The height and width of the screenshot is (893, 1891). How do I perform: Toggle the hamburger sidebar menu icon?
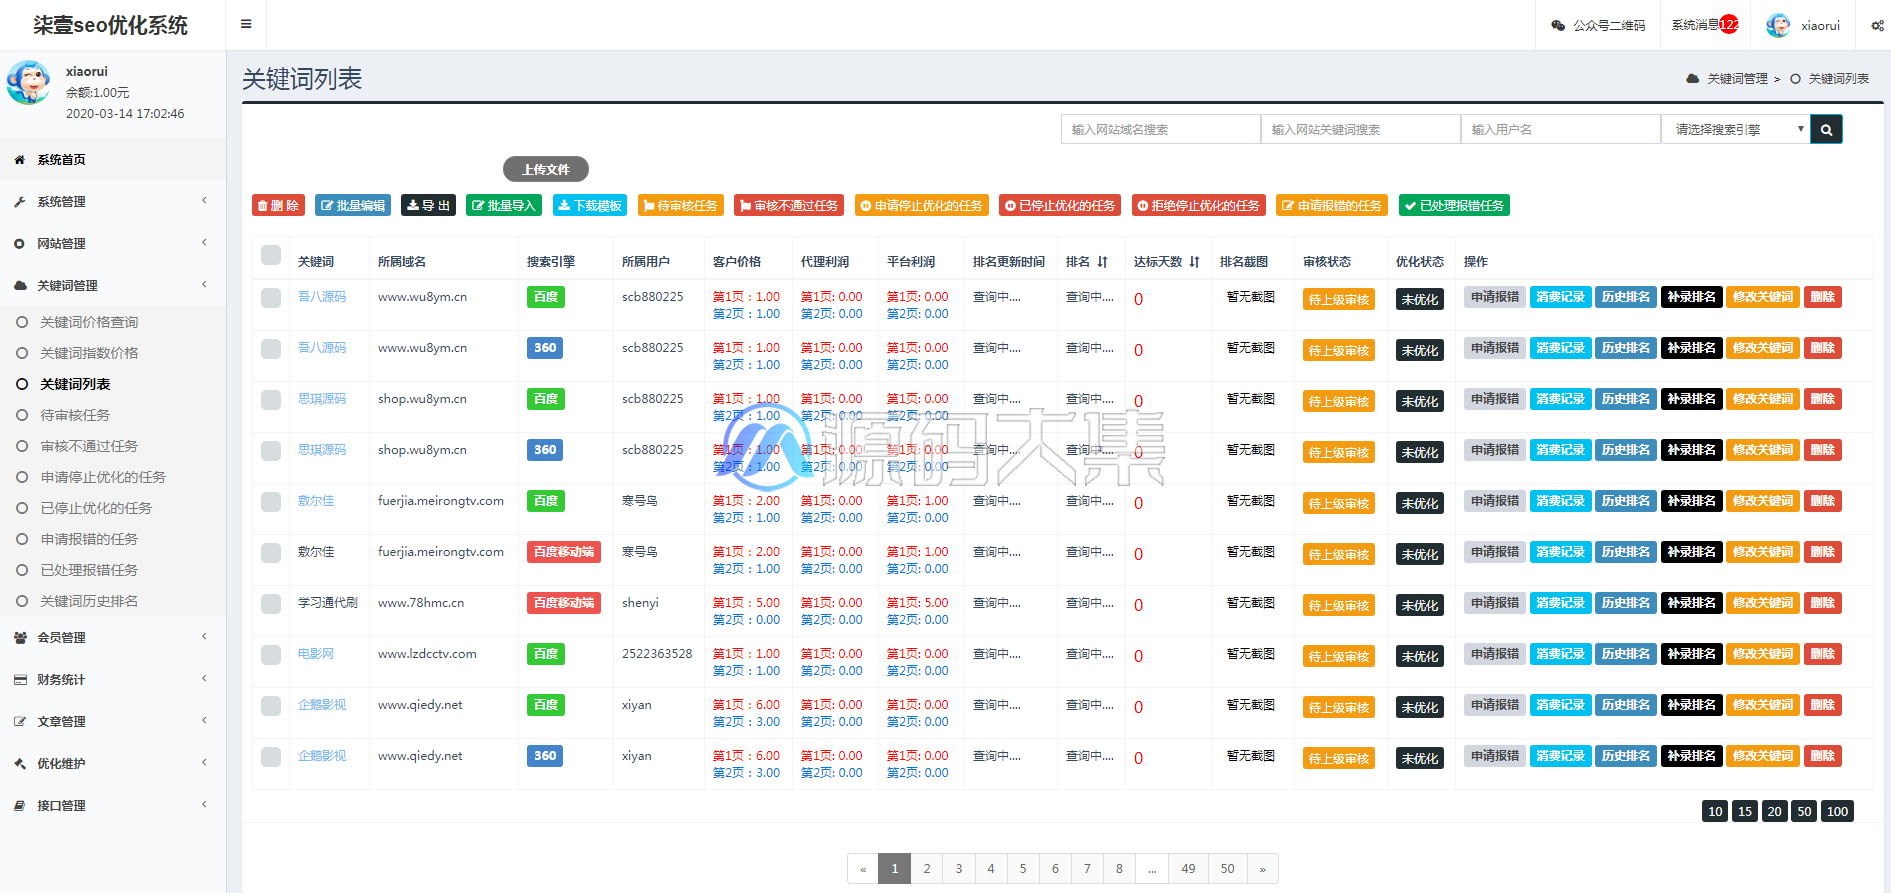tap(246, 24)
